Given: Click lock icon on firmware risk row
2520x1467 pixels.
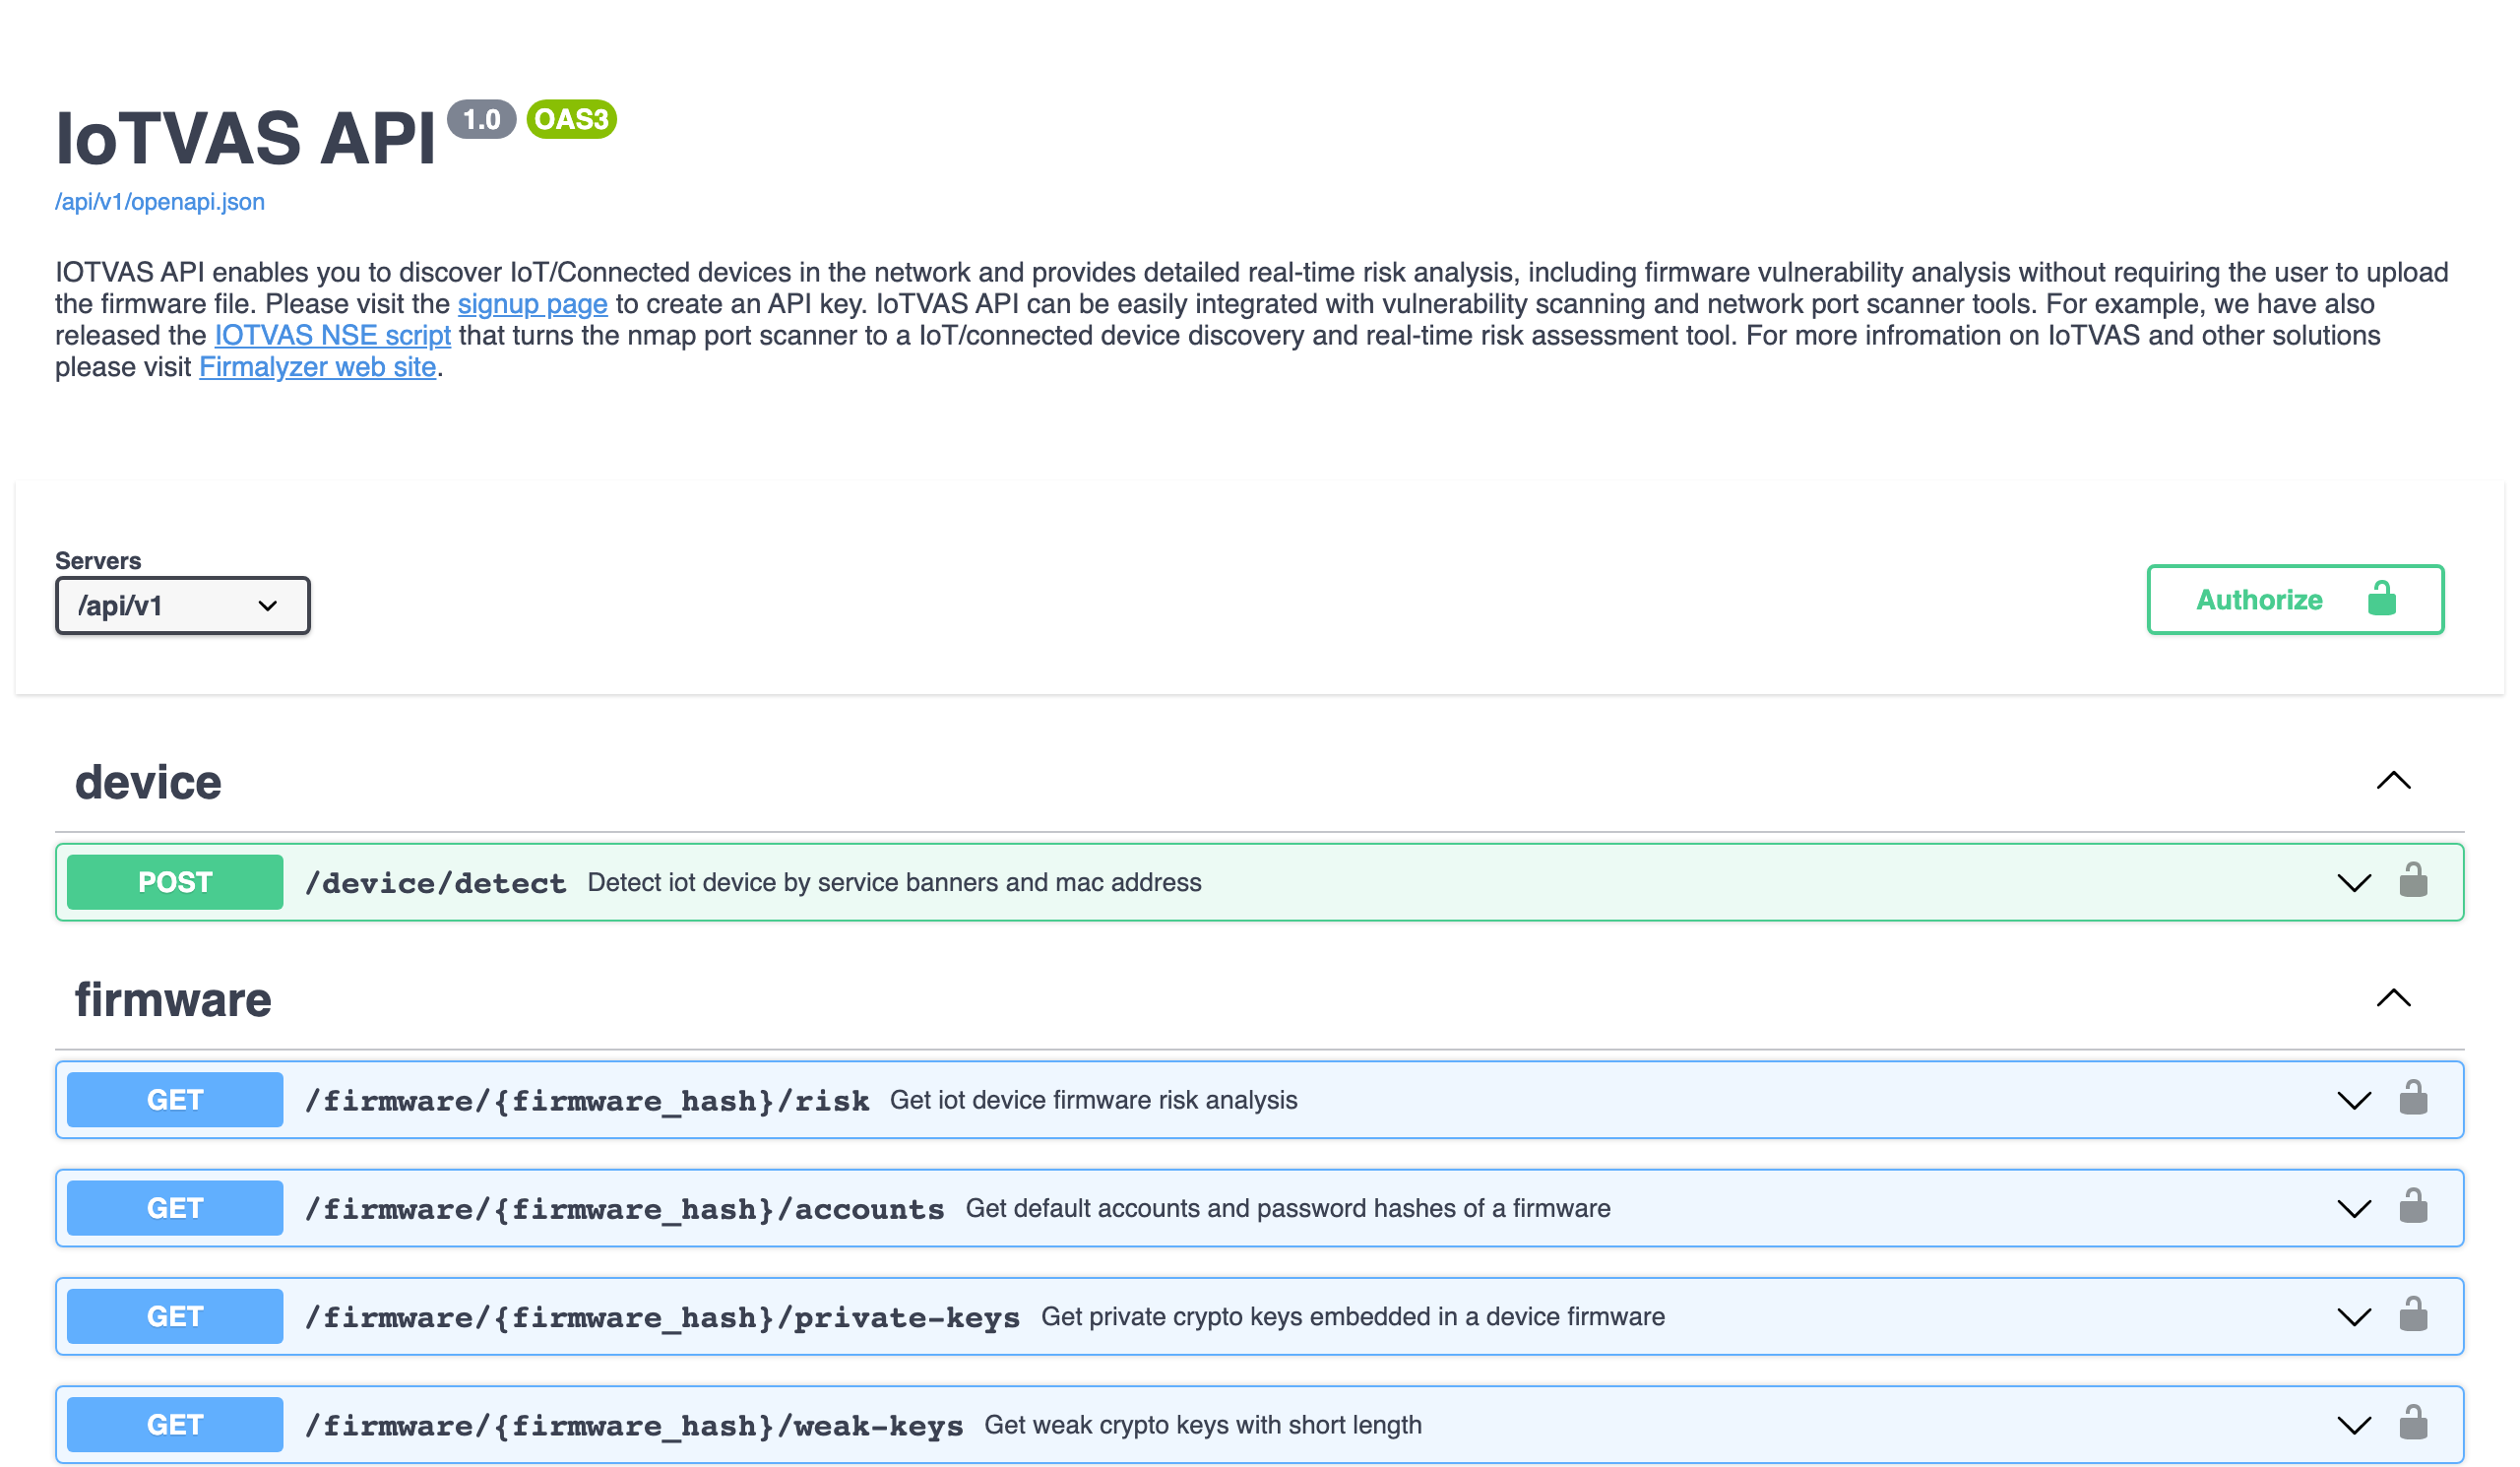Looking at the screenshot, I should coord(2413,1099).
